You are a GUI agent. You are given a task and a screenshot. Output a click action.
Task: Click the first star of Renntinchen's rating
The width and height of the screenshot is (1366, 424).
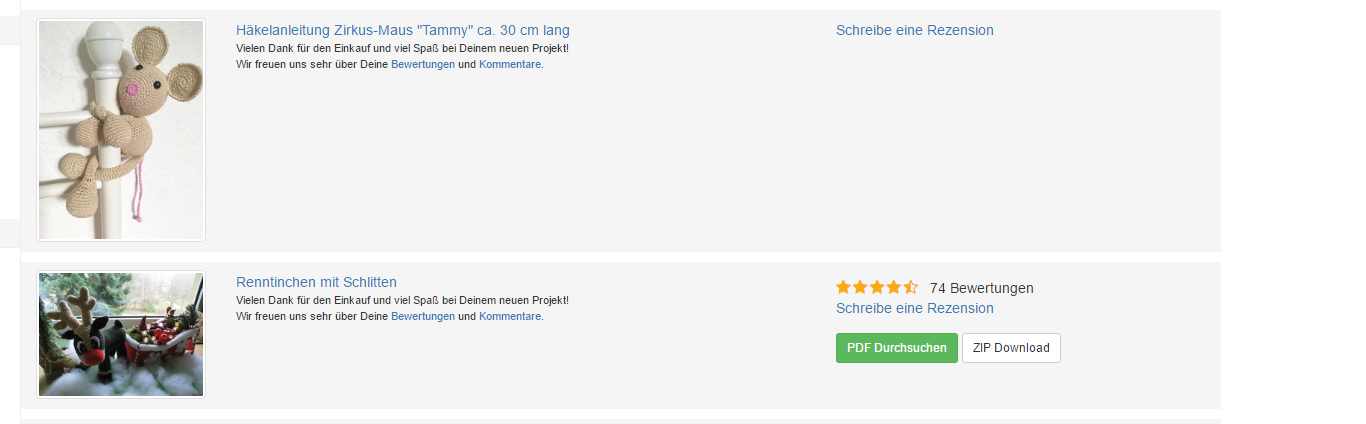[x=843, y=288]
